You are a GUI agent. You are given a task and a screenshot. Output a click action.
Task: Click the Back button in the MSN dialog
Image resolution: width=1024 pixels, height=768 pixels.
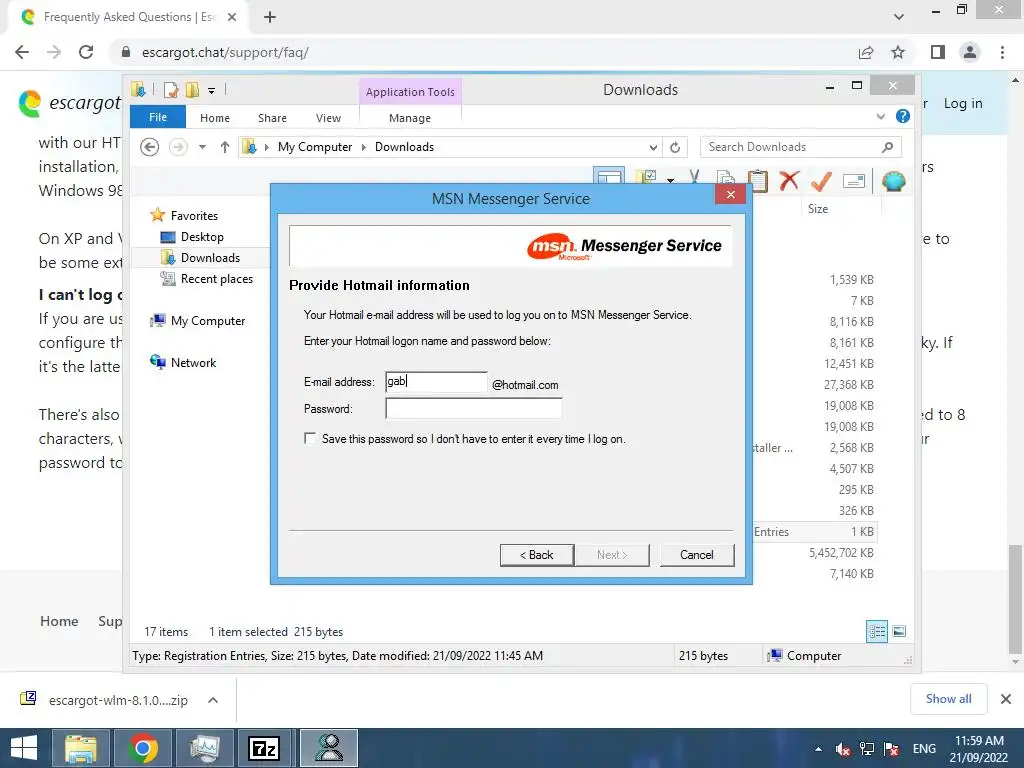point(537,554)
